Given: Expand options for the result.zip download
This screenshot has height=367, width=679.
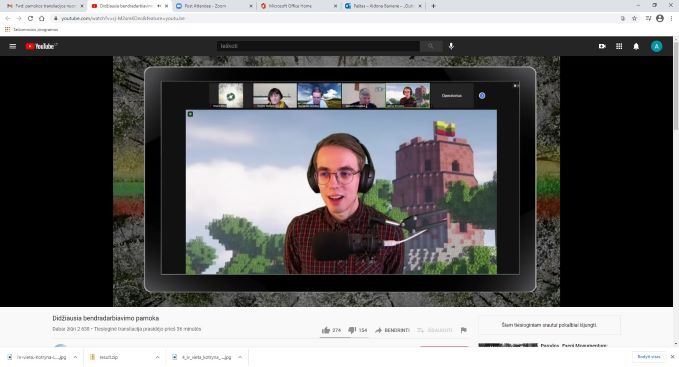Looking at the screenshot, I should [x=158, y=357].
